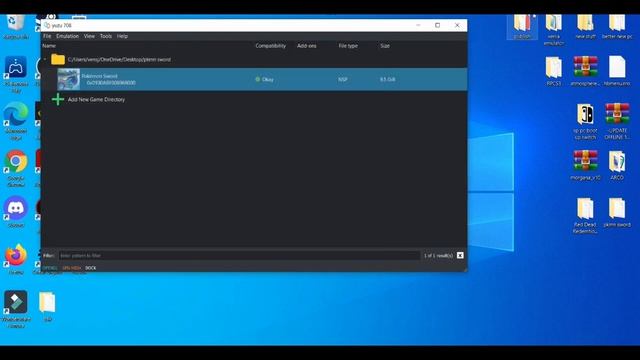The height and width of the screenshot is (360, 640).
Task: Open the pkmn sword desktop folder
Action: click(617, 213)
